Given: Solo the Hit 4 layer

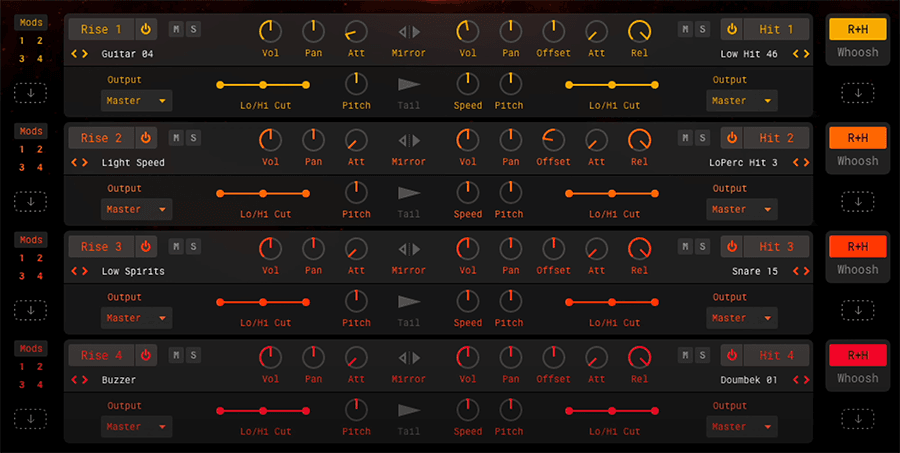Looking at the screenshot, I should coord(703,355).
